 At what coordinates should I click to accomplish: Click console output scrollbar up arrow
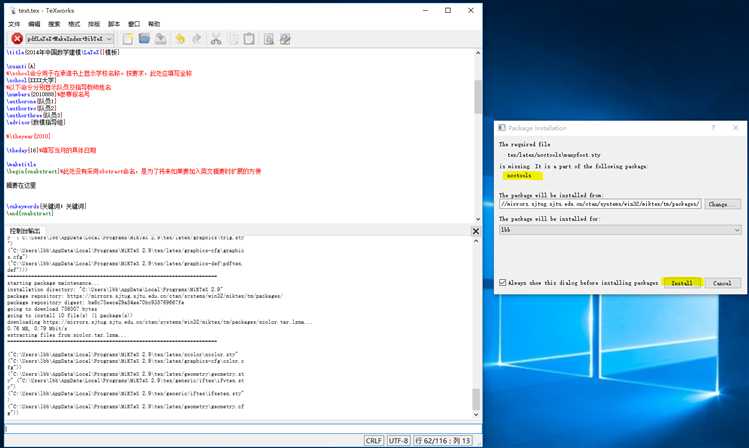point(476,241)
